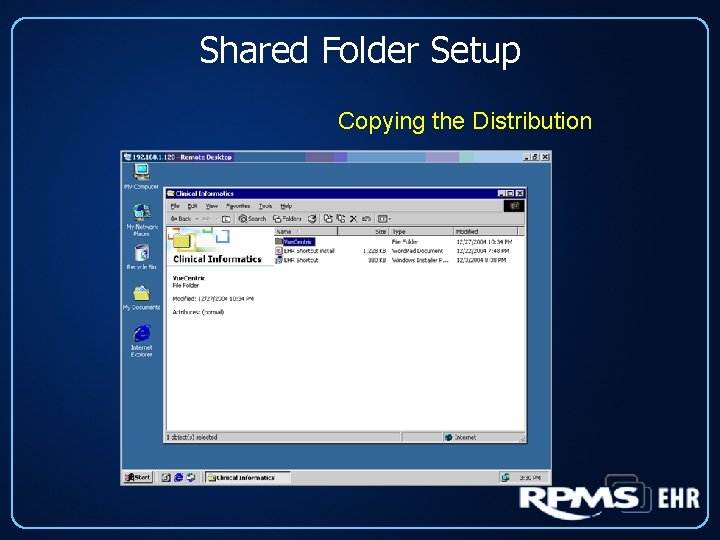Click the File Folder type cell
Image resolution: width=720 pixels, height=540 pixels.
coord(405,242)
